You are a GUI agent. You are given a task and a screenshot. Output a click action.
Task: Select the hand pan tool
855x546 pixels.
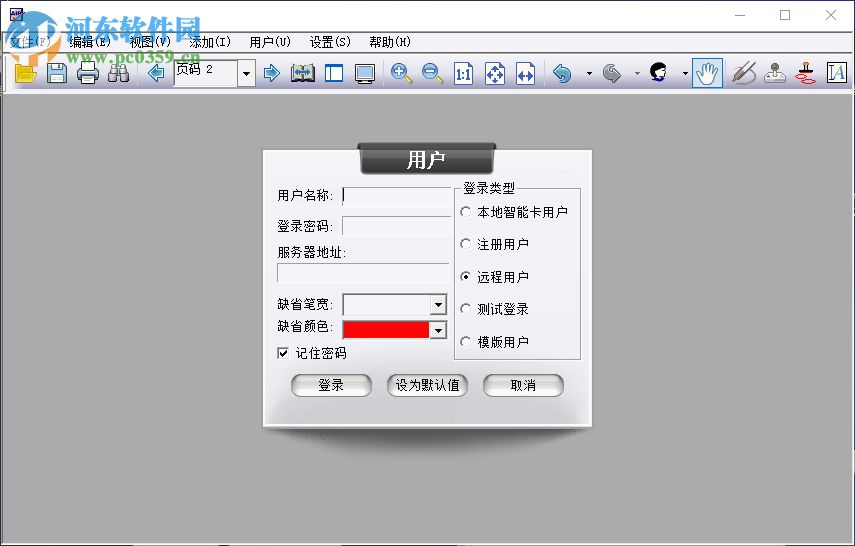pos(707,73)
